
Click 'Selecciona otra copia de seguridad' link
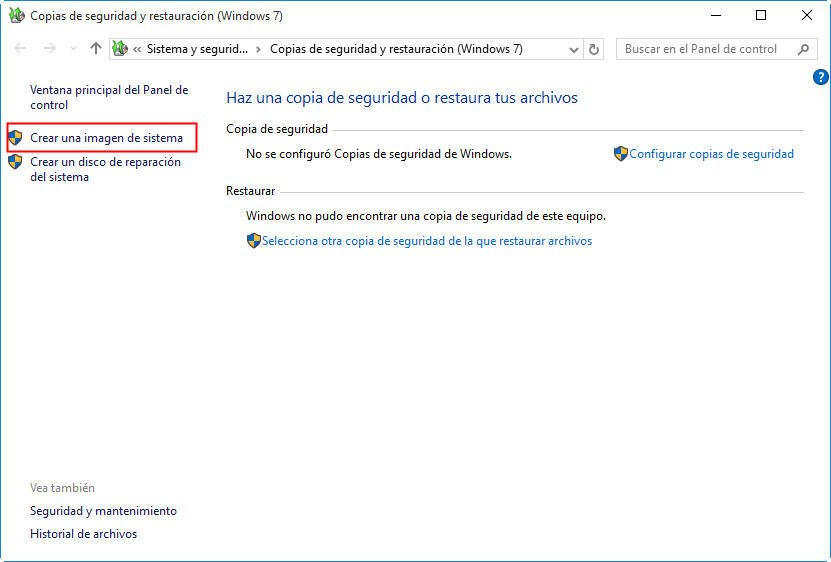point(427,241)
